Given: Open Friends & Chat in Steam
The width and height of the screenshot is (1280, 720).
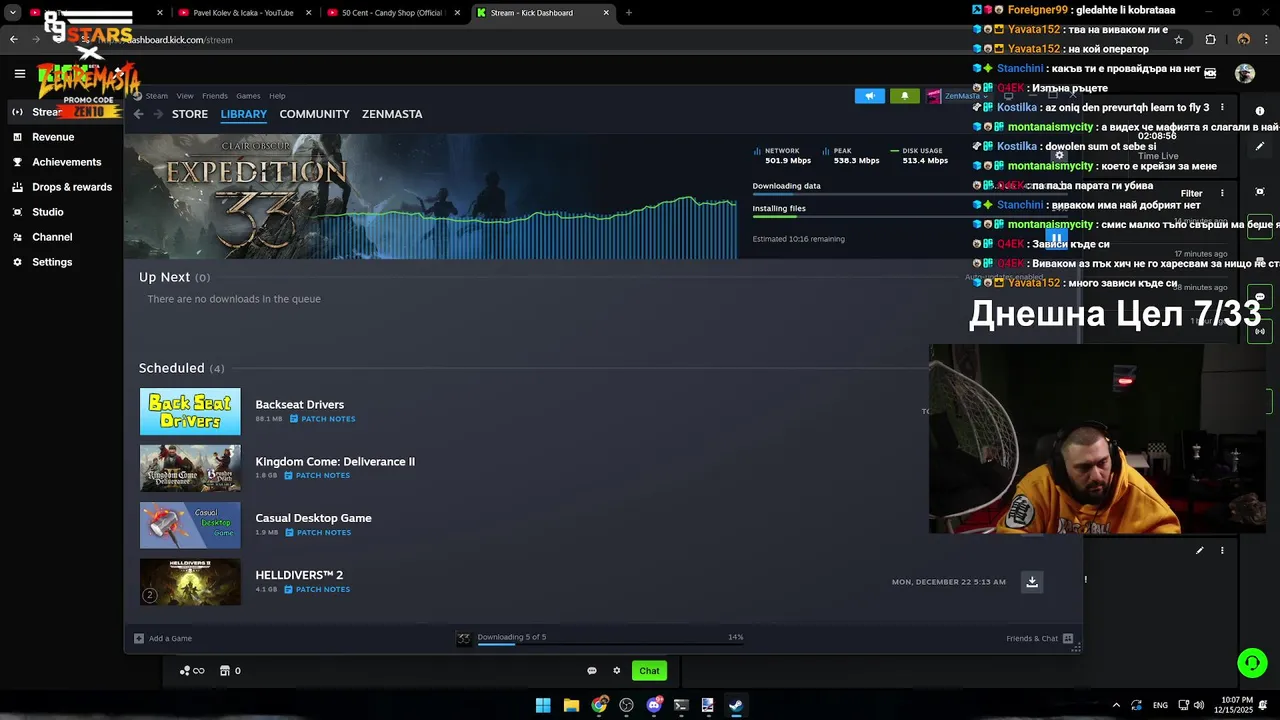Looking at the screenshot, I should [1039, 638].
